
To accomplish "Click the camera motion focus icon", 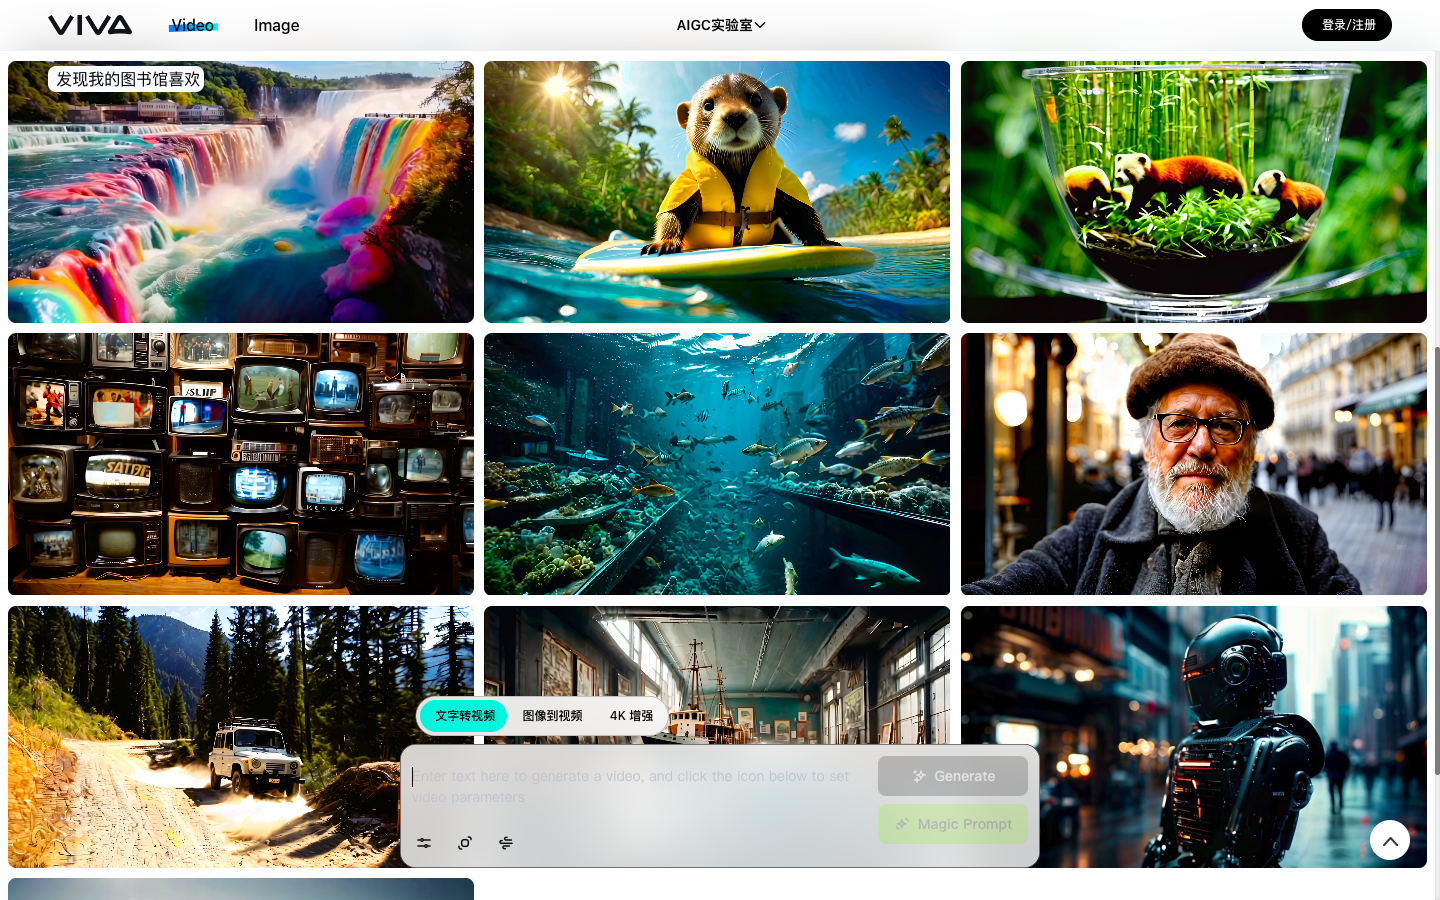I will (x=465, y=843).
